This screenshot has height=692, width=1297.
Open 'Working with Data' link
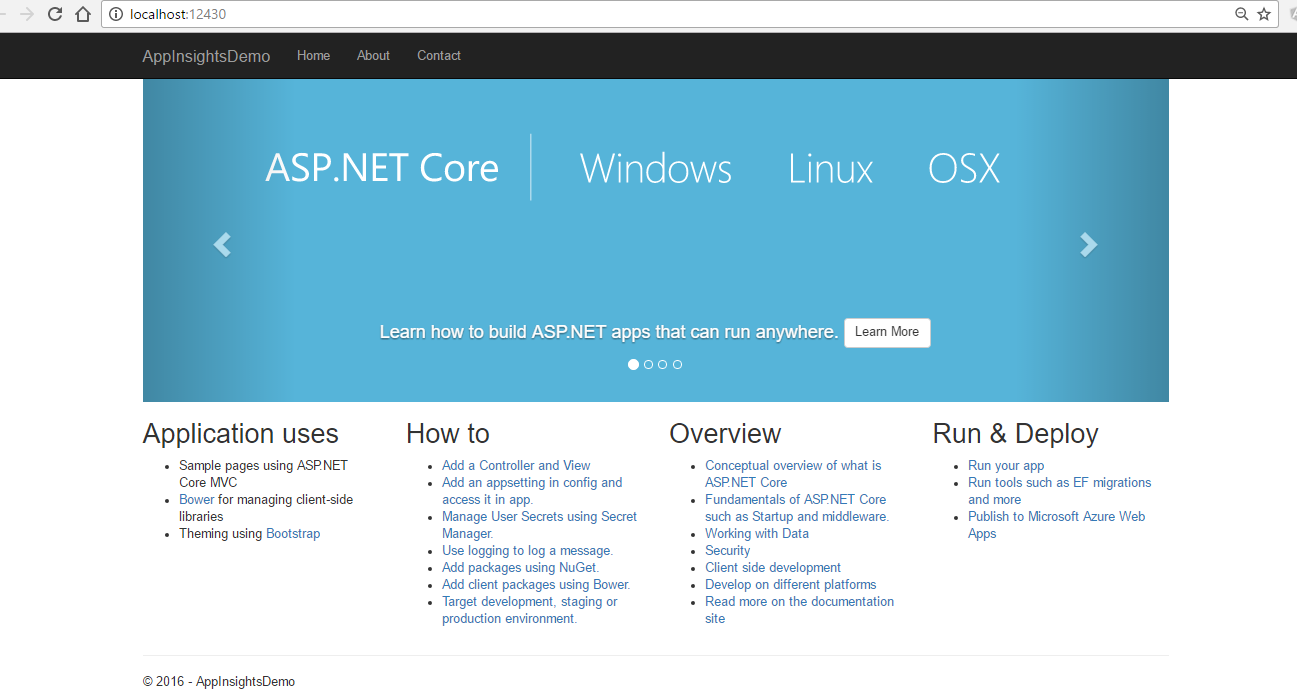pos(757,533)
